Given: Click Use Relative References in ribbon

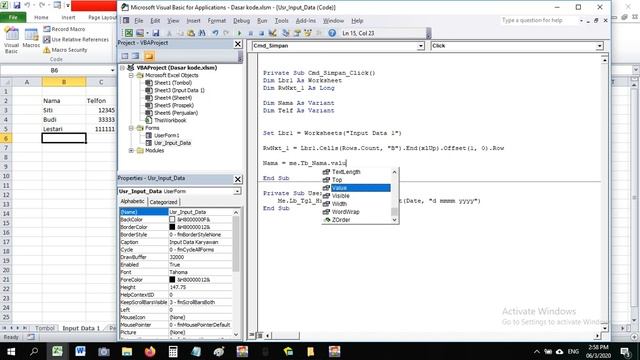Looking at the screenshot, I should coord(76,40).
